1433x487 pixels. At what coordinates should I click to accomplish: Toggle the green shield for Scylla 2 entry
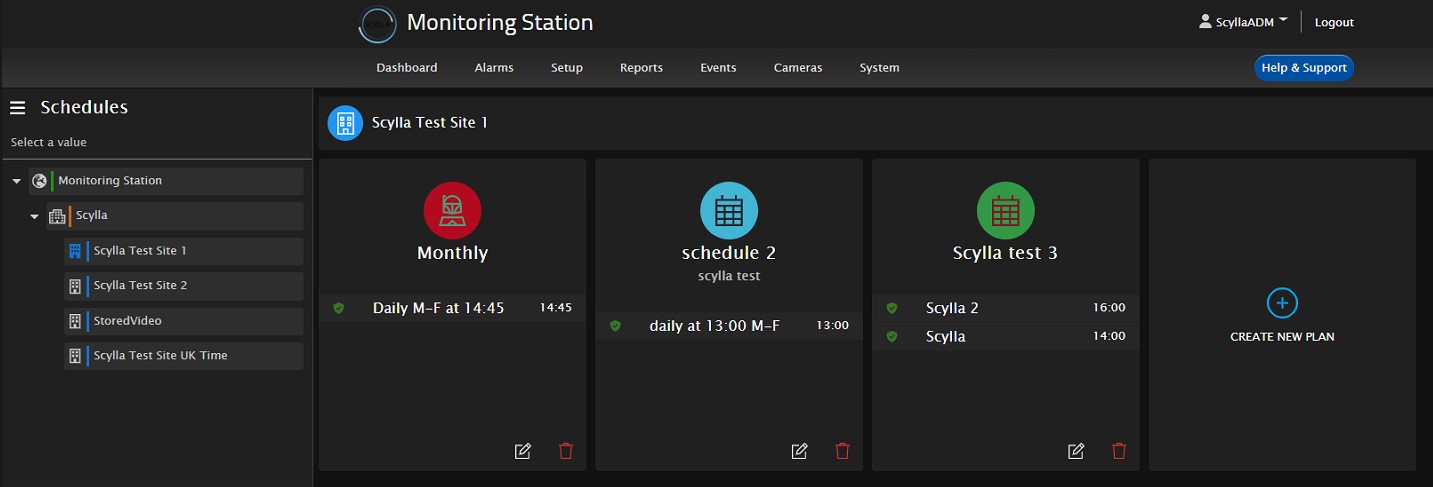point(891,308)
